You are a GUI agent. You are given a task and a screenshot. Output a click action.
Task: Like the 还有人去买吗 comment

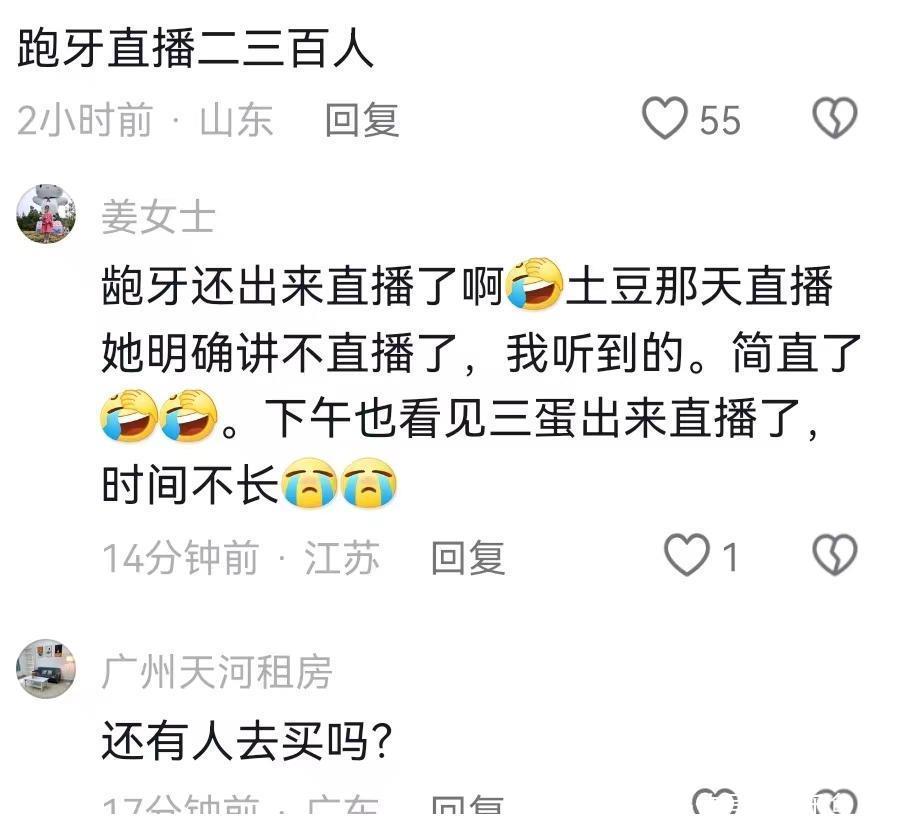[x=715, y=804]
